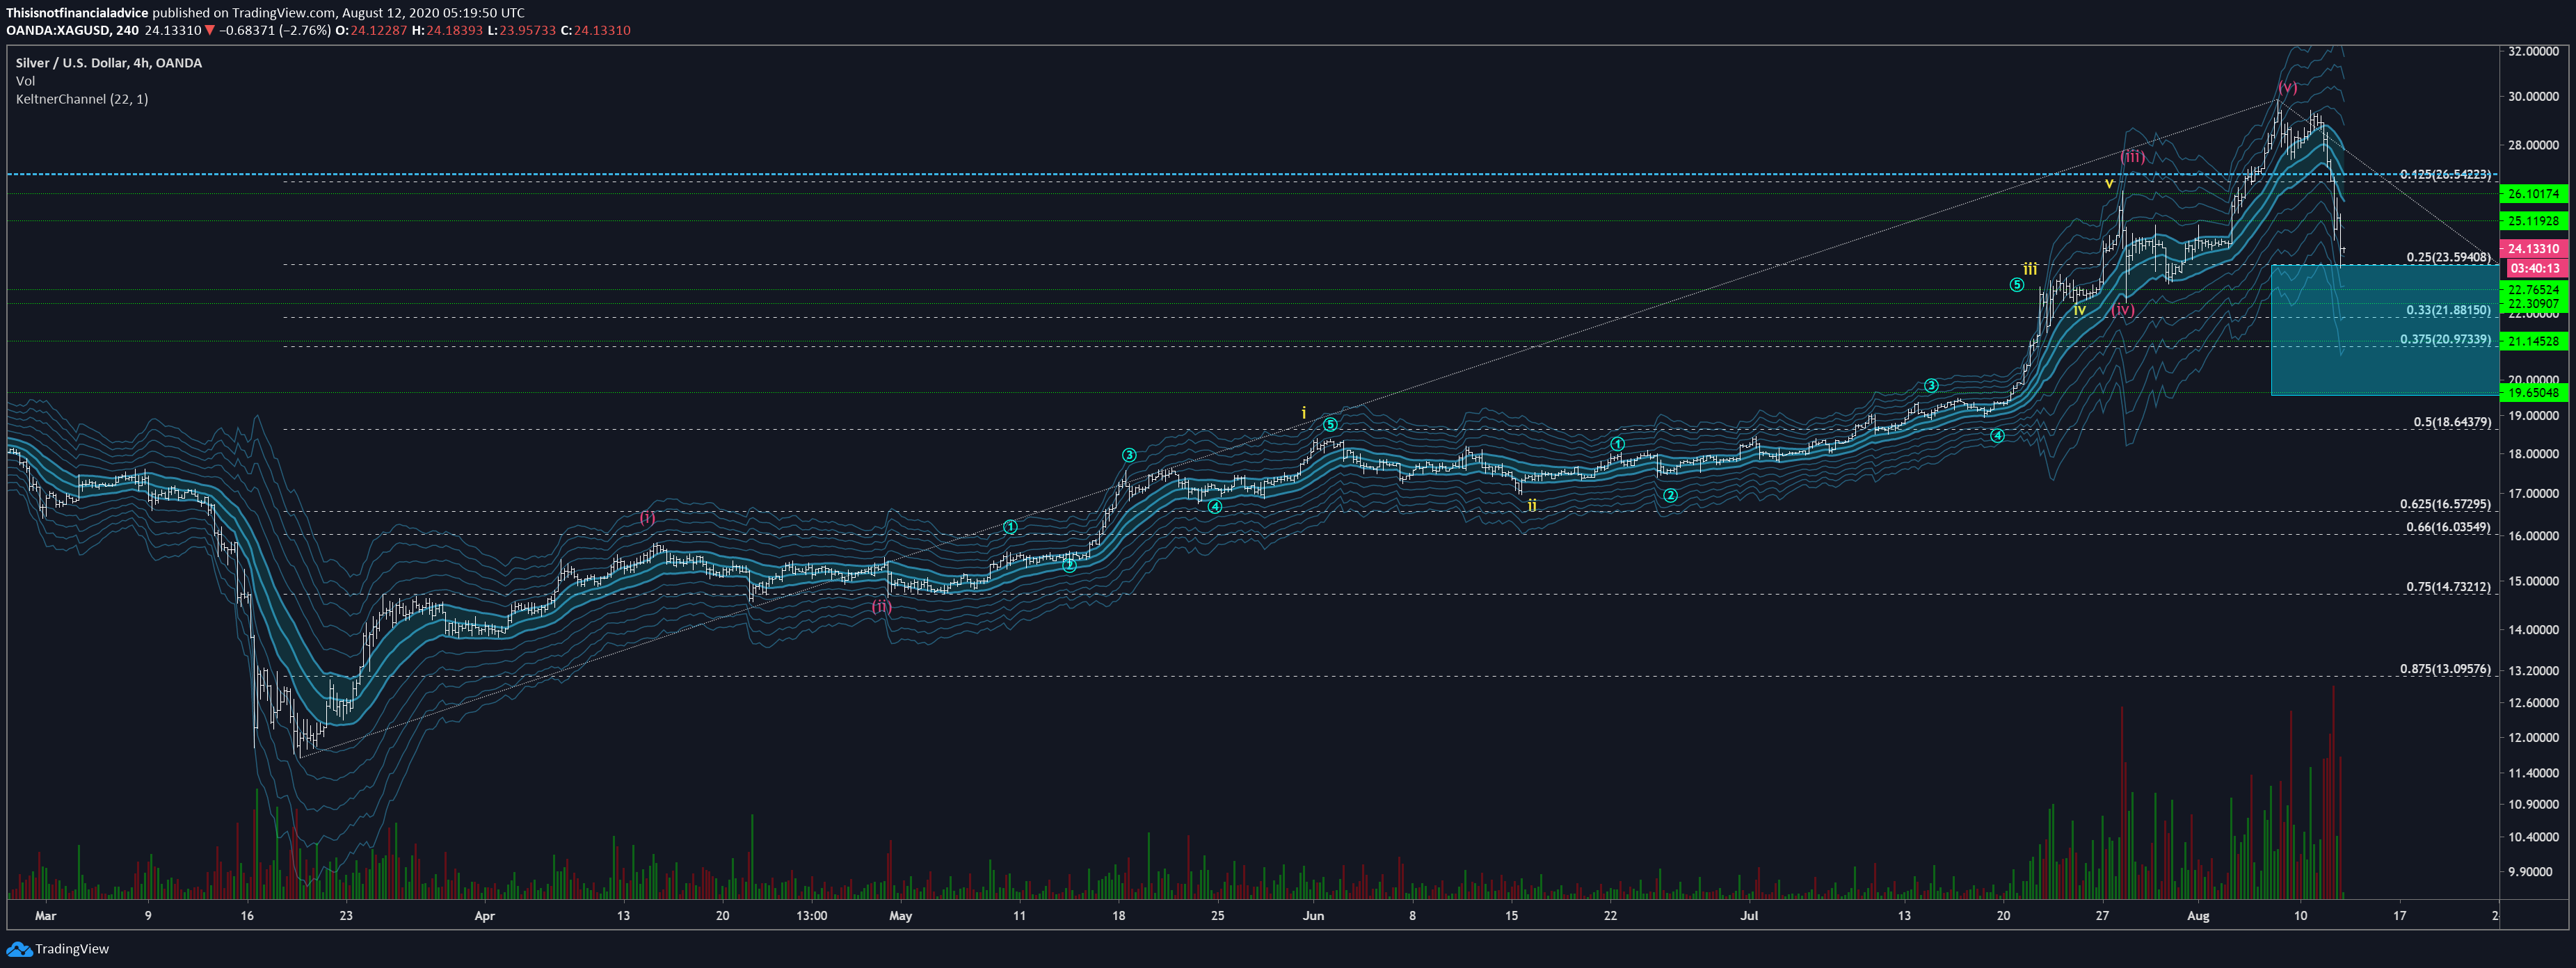Click the '27' date-axis label
The image size is (2576, 968).
[2103, 916]
